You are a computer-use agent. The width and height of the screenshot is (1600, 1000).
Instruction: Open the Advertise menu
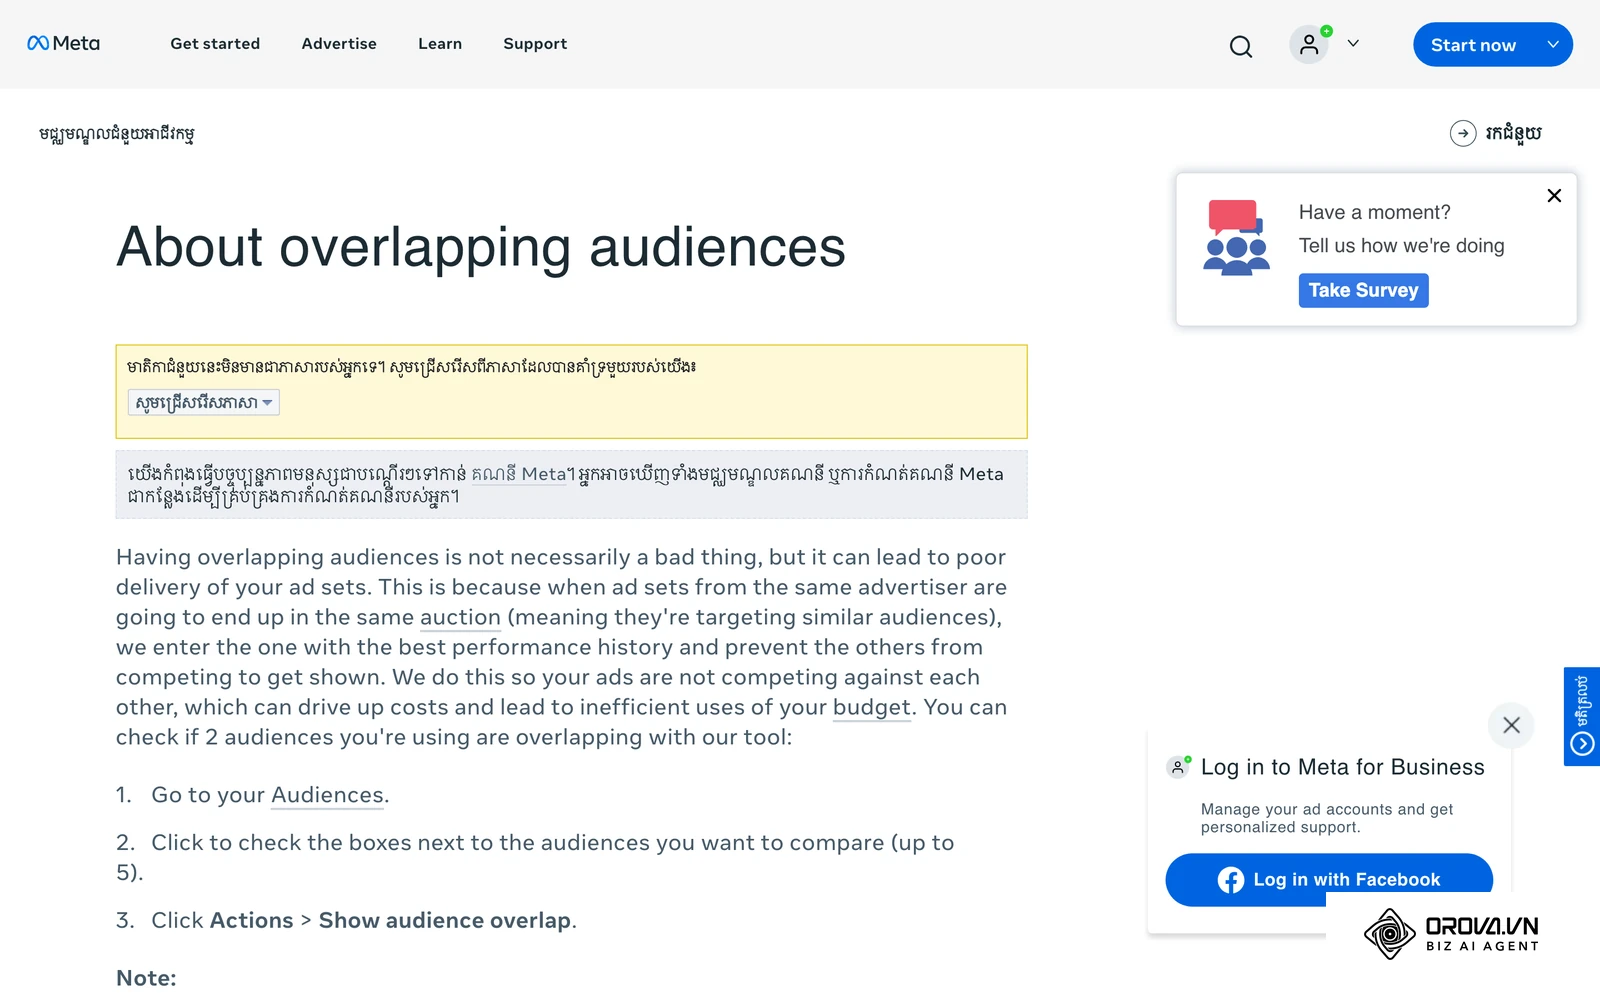pos(339,43)
